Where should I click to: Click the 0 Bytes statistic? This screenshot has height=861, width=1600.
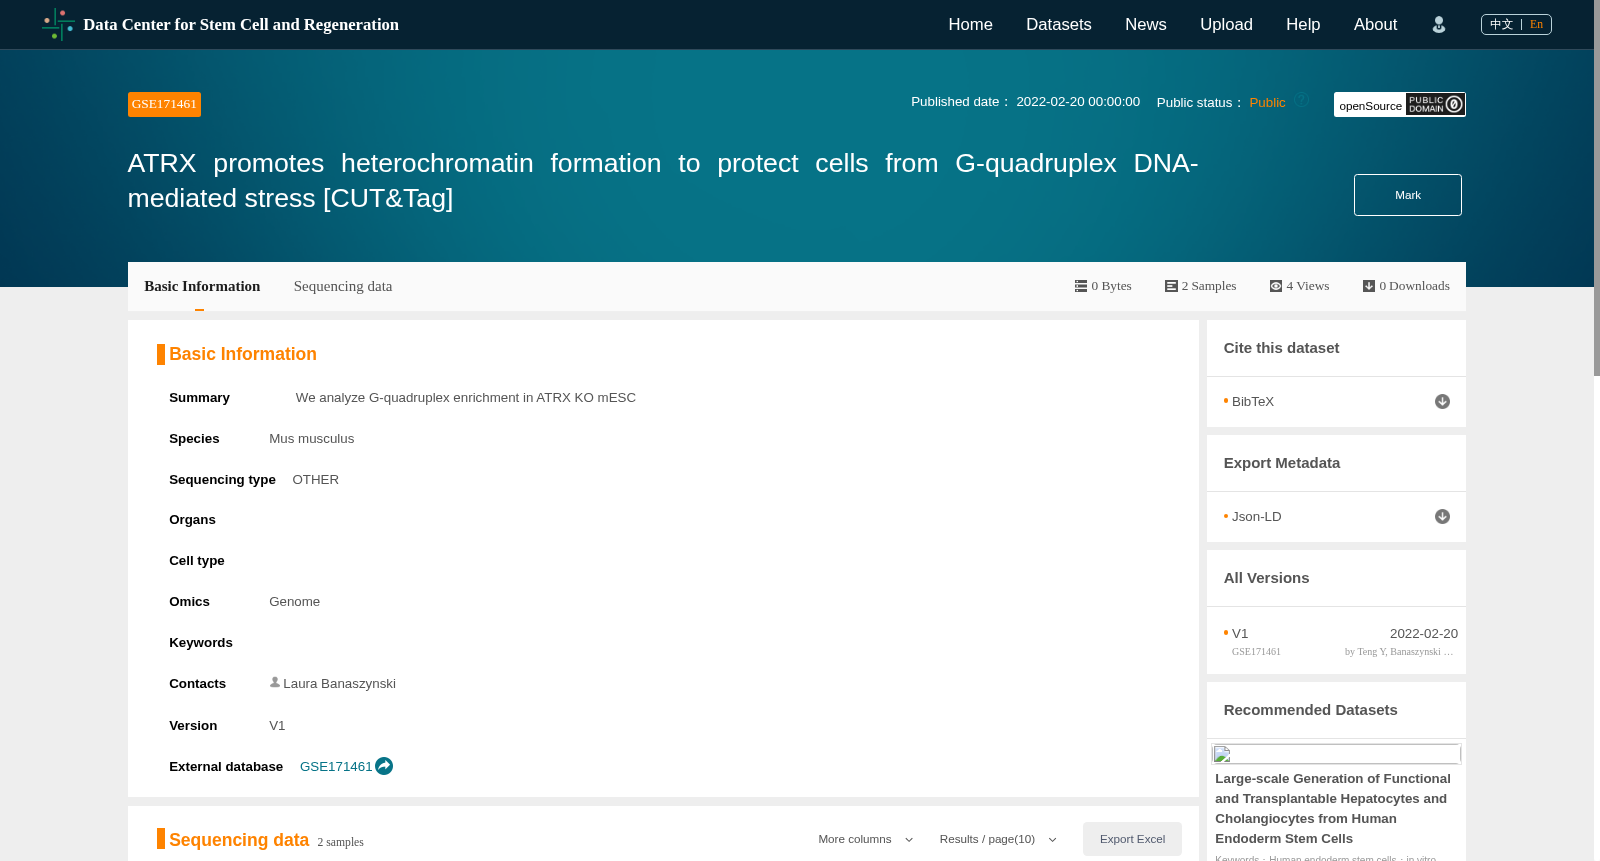[1103, 286]
